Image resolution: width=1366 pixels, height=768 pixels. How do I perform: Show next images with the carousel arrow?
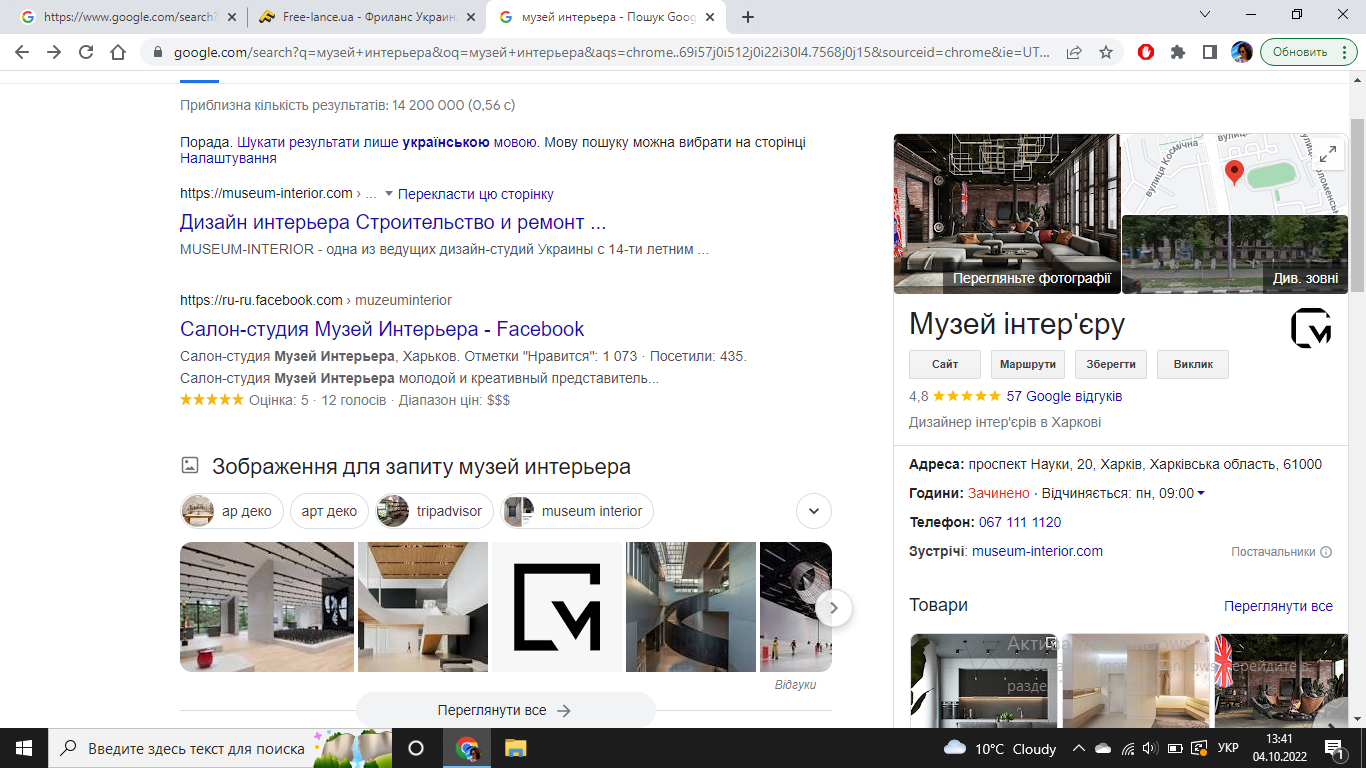tap(834, 607)
